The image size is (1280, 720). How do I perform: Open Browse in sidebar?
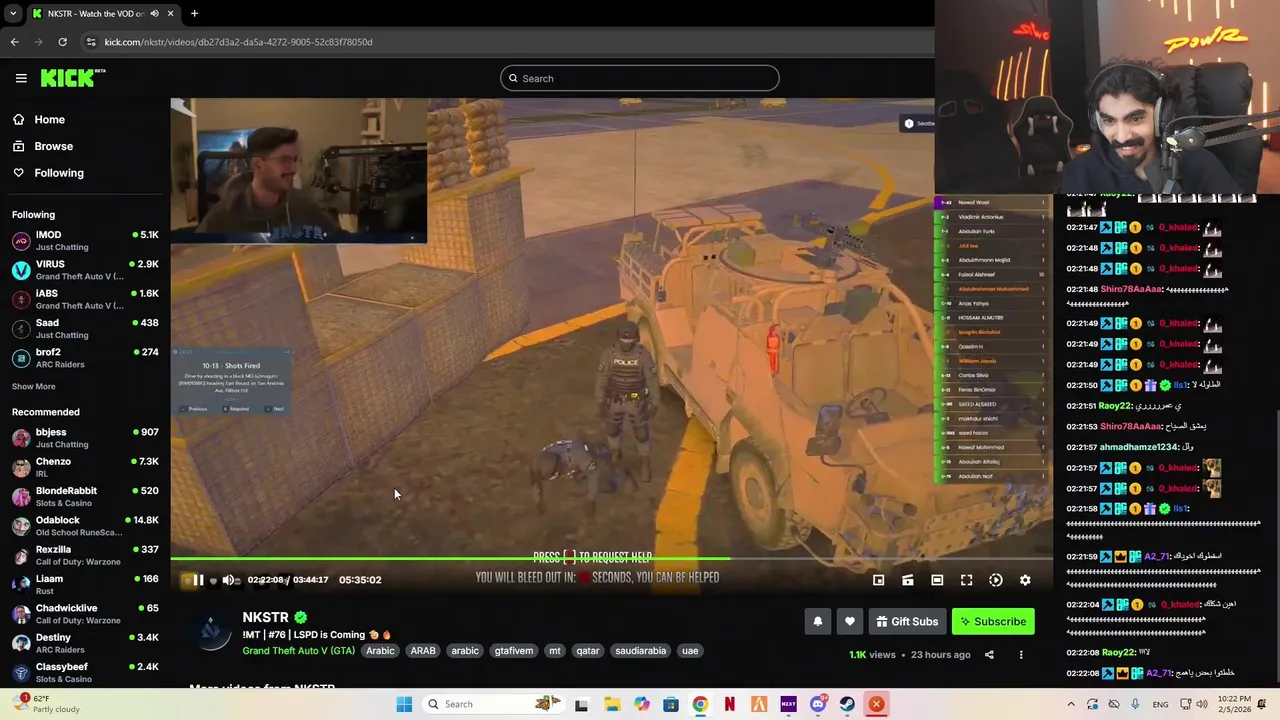85,146
